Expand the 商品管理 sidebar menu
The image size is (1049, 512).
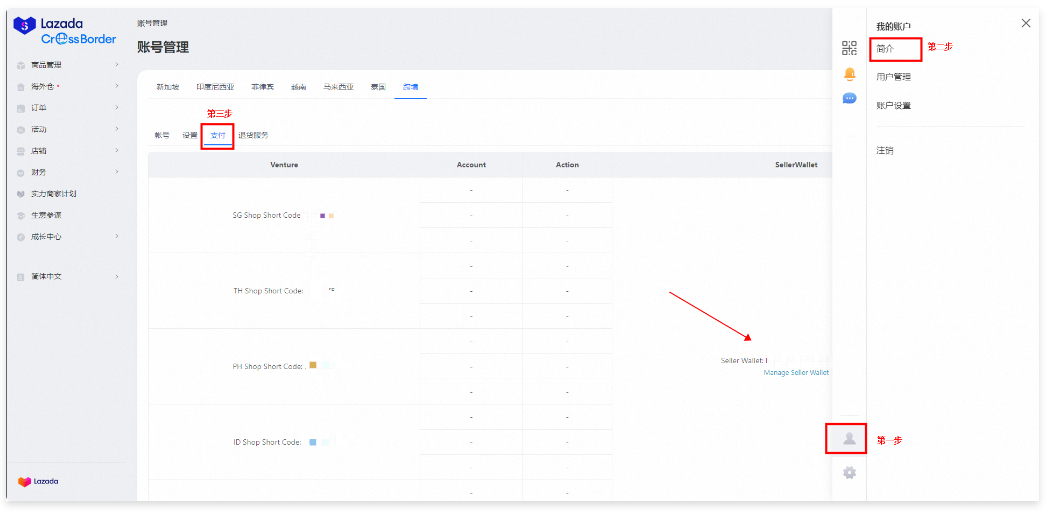pos(66,65)
